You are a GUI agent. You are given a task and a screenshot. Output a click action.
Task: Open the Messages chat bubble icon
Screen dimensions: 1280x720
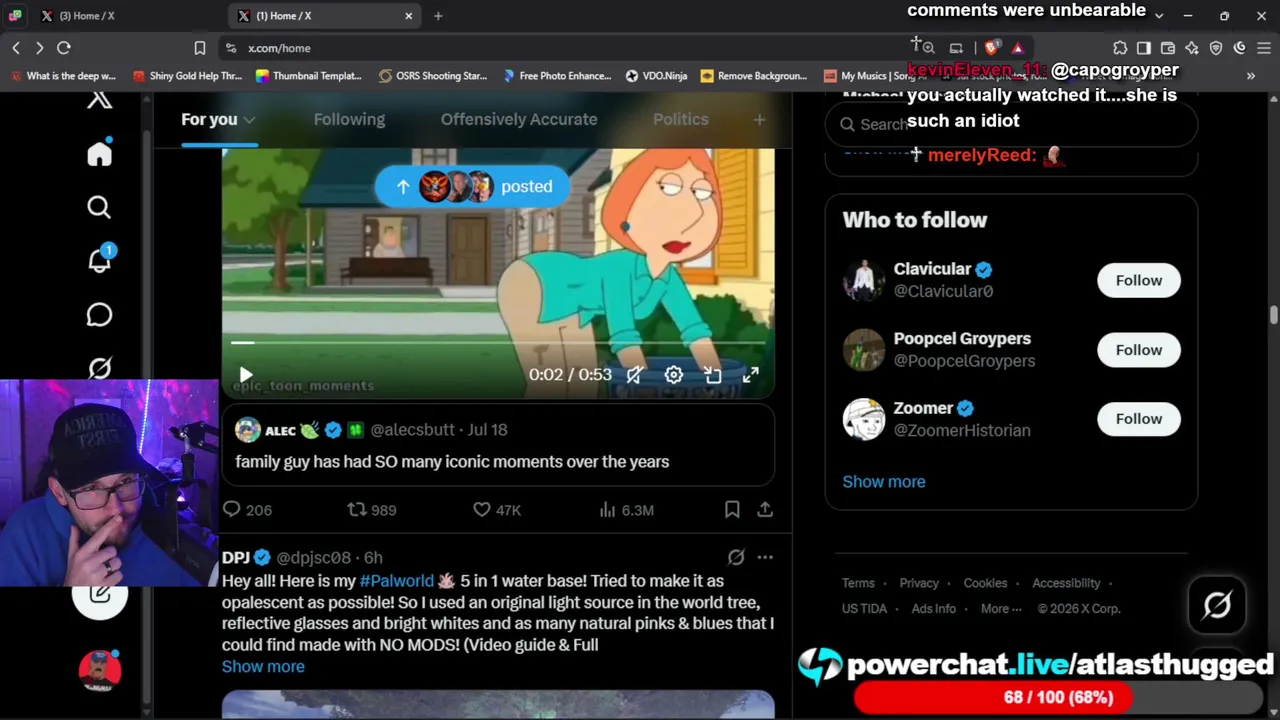tap(99, 314)
